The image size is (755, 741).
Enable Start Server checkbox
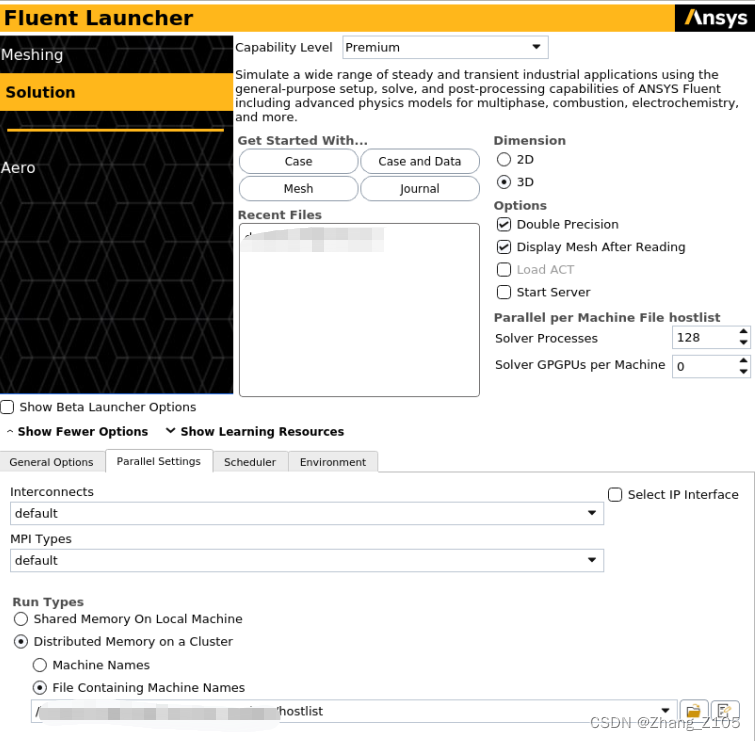click(x=504, y=292)
